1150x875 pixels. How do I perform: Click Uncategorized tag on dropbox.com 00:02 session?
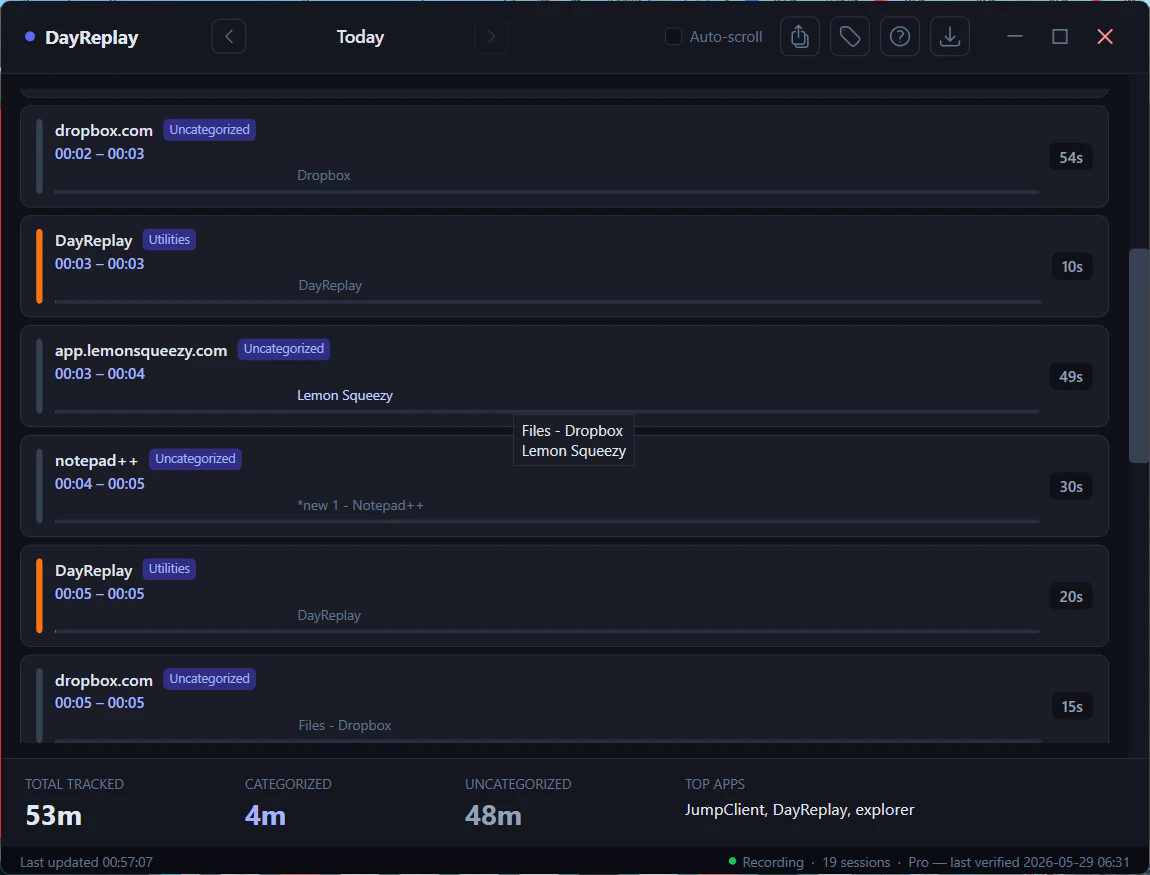[209, 130]
